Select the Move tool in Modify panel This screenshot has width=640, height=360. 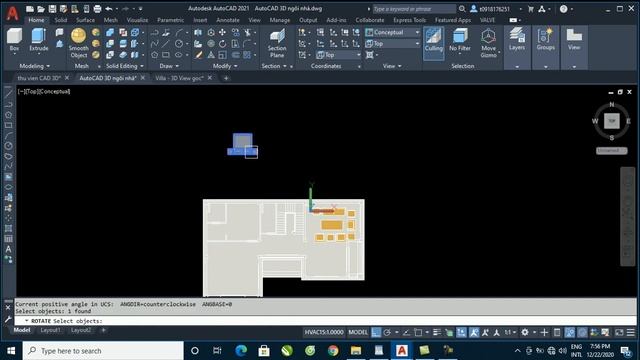point(222,32)
